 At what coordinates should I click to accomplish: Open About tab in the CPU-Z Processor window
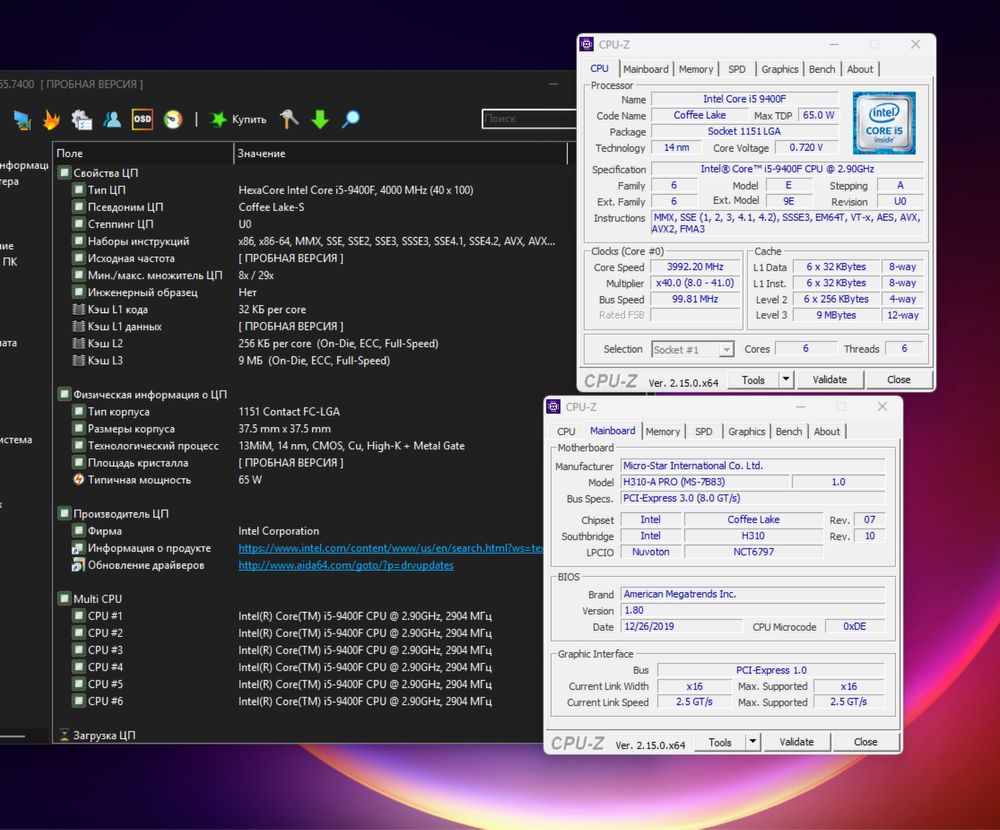pyautogui.click(x=860, y=69)
